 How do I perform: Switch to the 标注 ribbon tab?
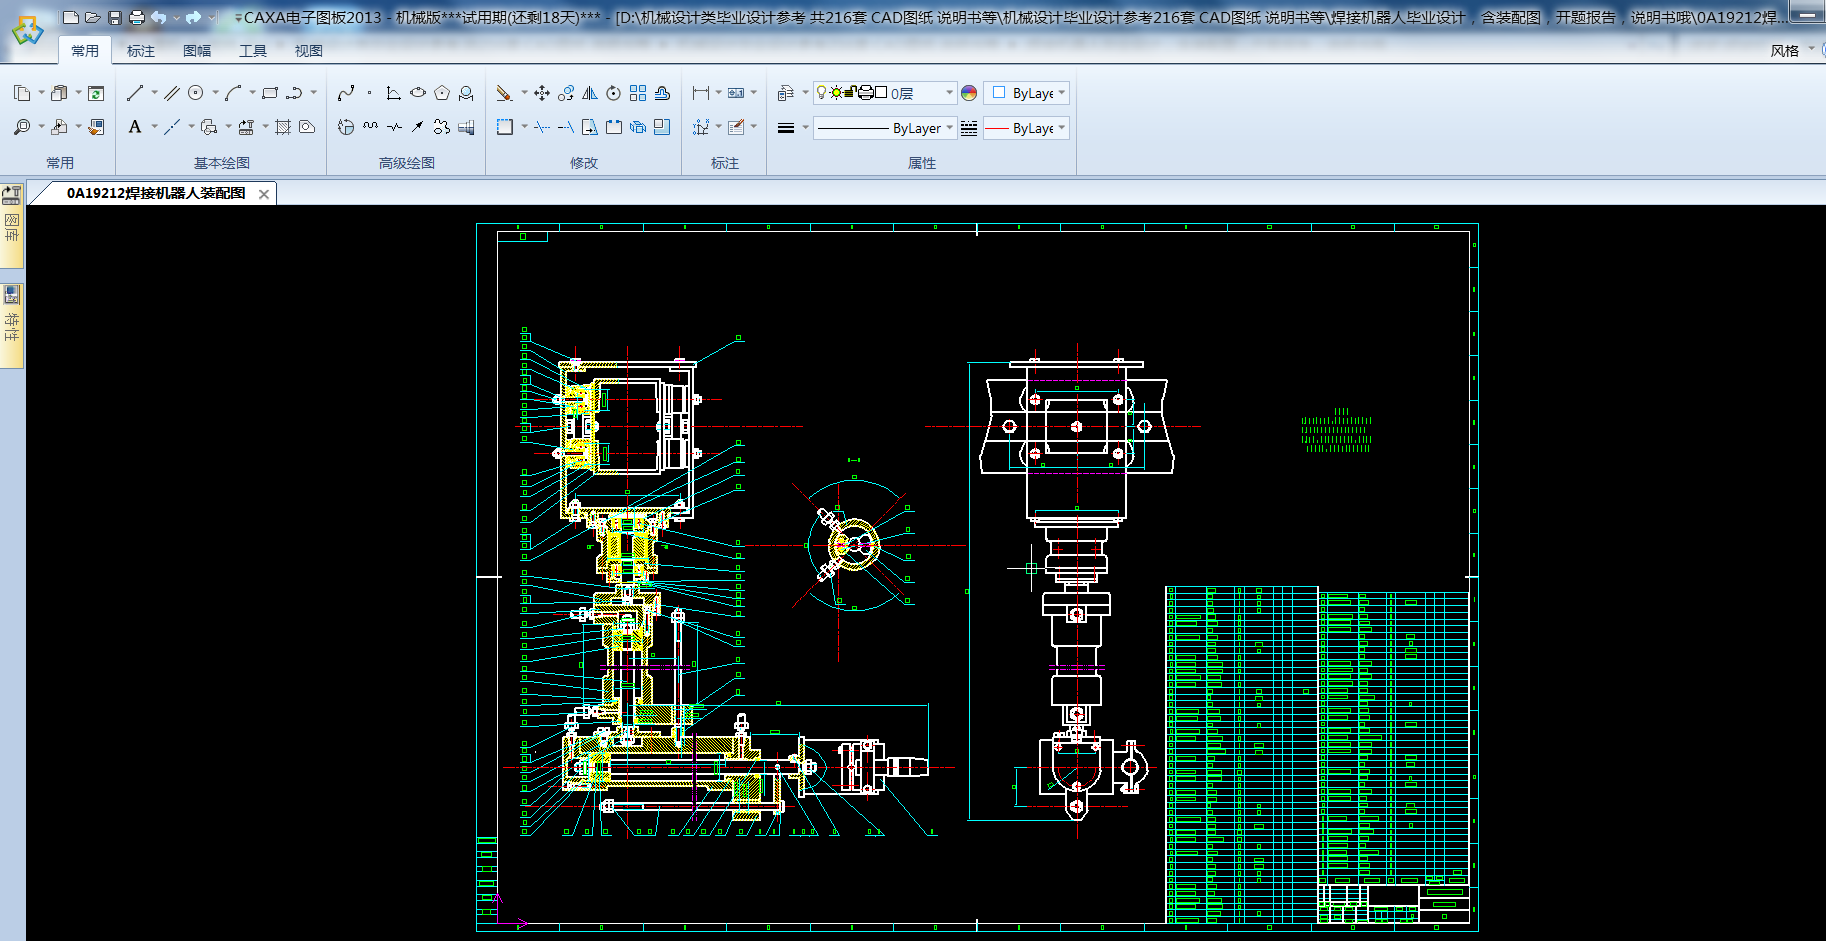[141, 51]
